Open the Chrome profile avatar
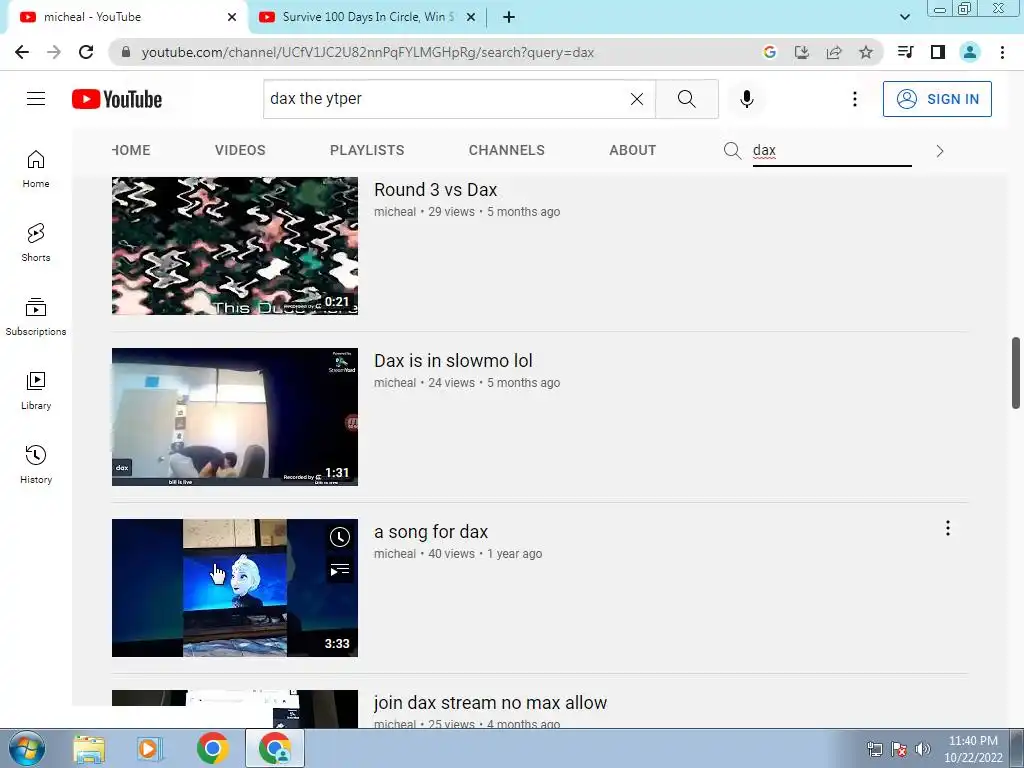 tap(970, 52)
